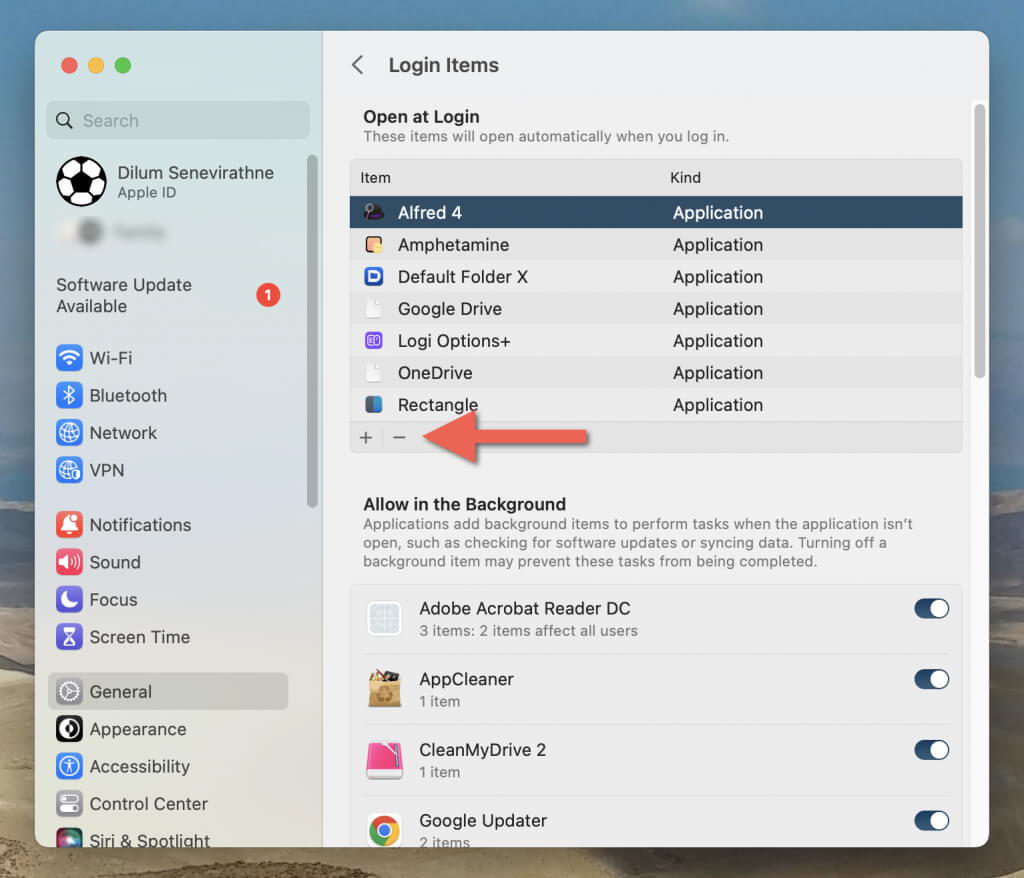Viewport: 1024px width, 878px height.
Task: Toggle CleanMyDrive 2 background item
Action: point(931,749)
